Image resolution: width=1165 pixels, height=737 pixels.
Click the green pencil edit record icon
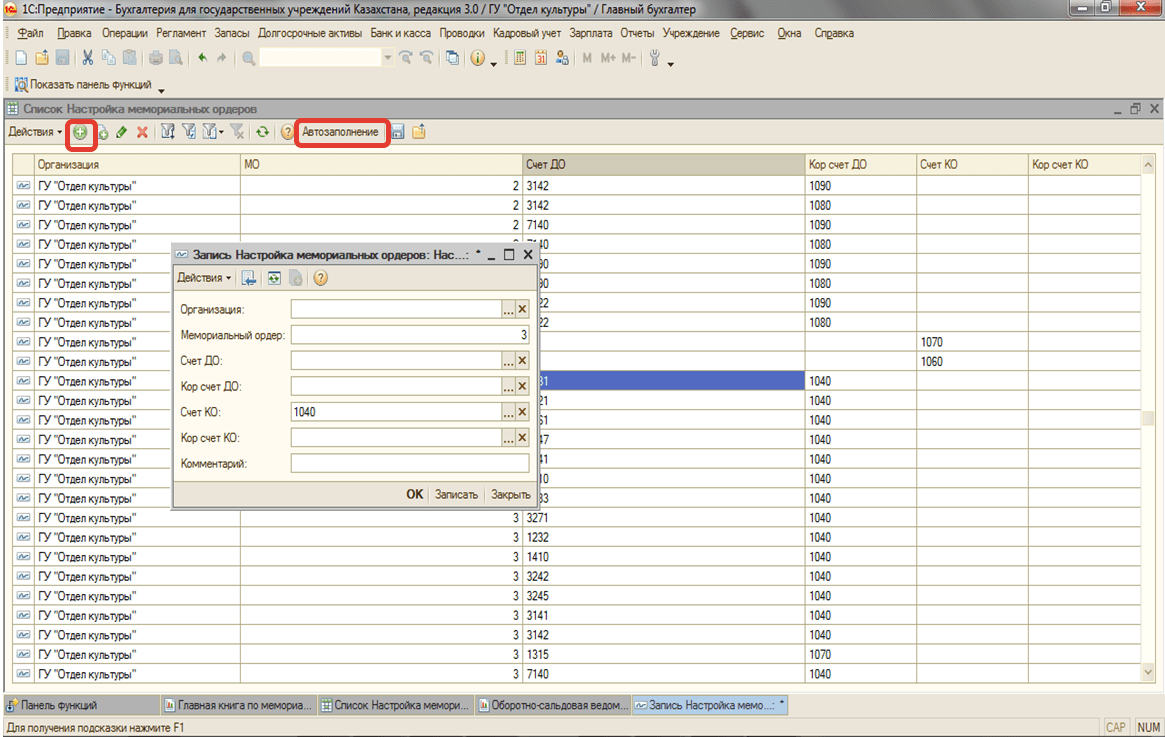click(x=122, y=132)
